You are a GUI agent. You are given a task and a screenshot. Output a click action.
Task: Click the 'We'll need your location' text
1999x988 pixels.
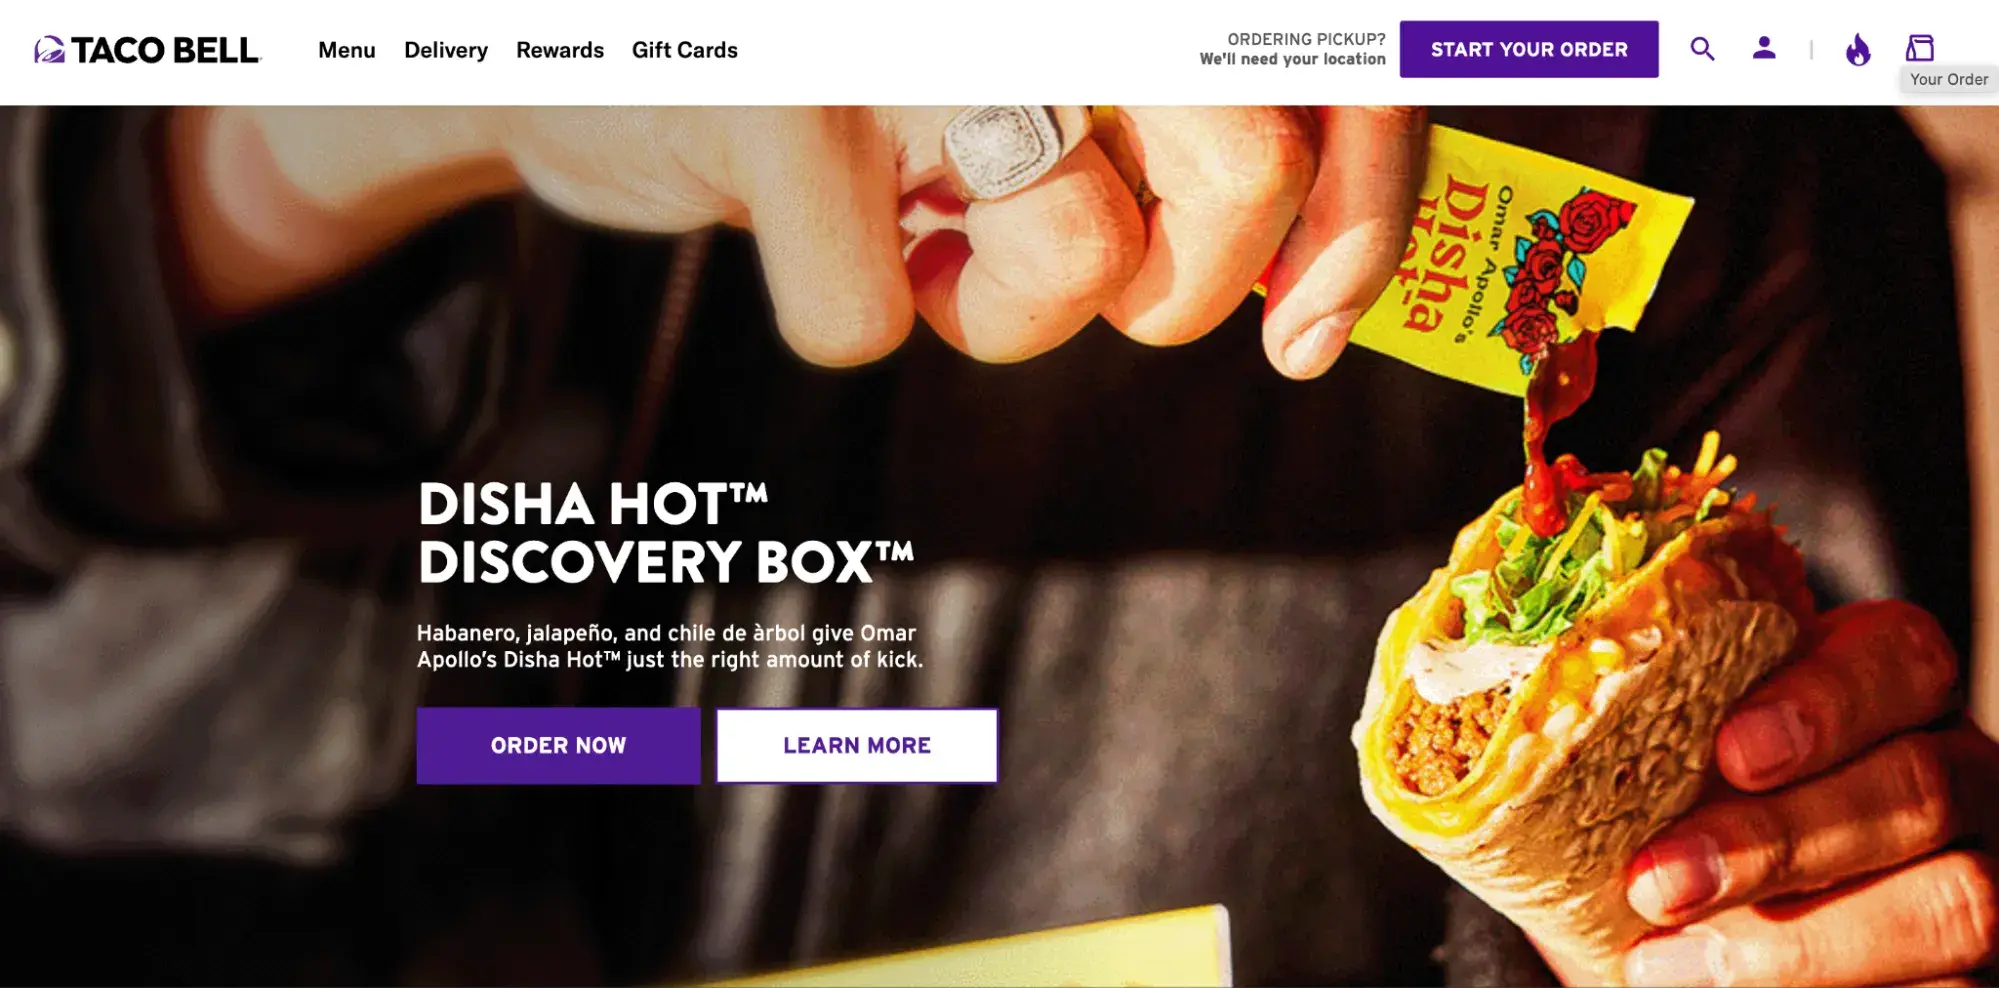tap(1293, 59)
